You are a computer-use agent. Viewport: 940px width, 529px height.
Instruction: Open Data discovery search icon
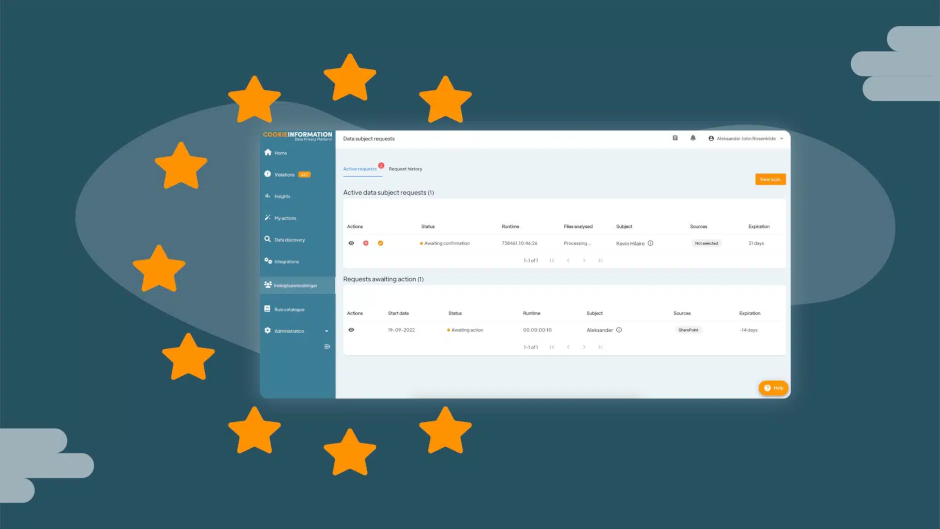click(x=267, y=239)
